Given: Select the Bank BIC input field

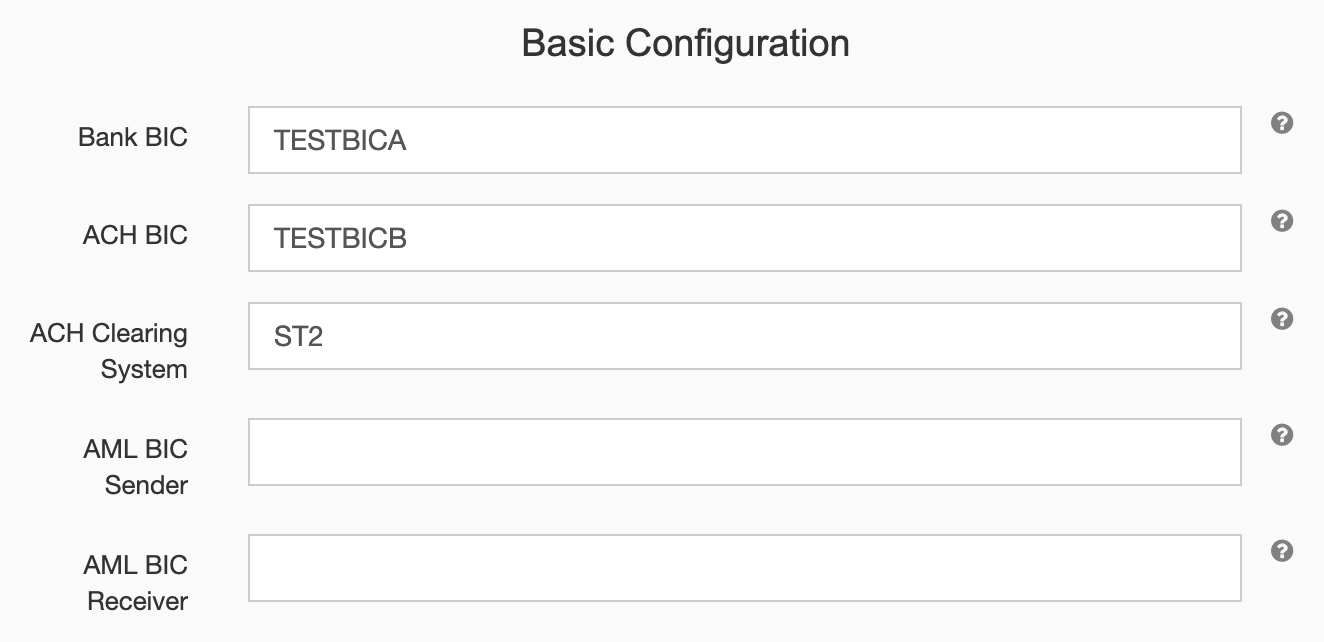Looking at the screenshot, I should point(744,140).
